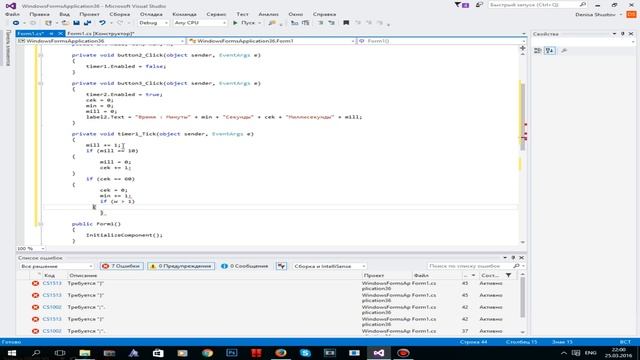This screenshot has height=360, width=640.
Task: Close the Список ошибок panel
Action: pos(521,258)
